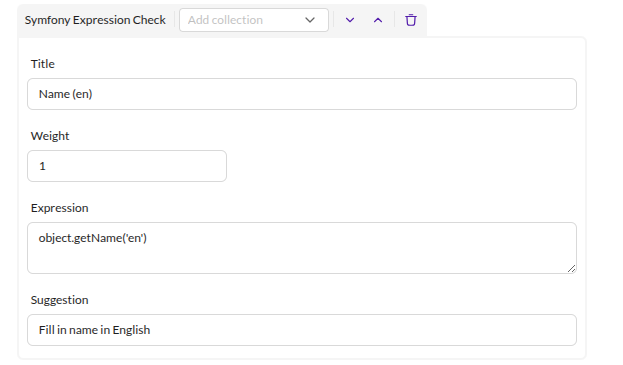
Task: Click the Weight label
Action: click(50, 136)
